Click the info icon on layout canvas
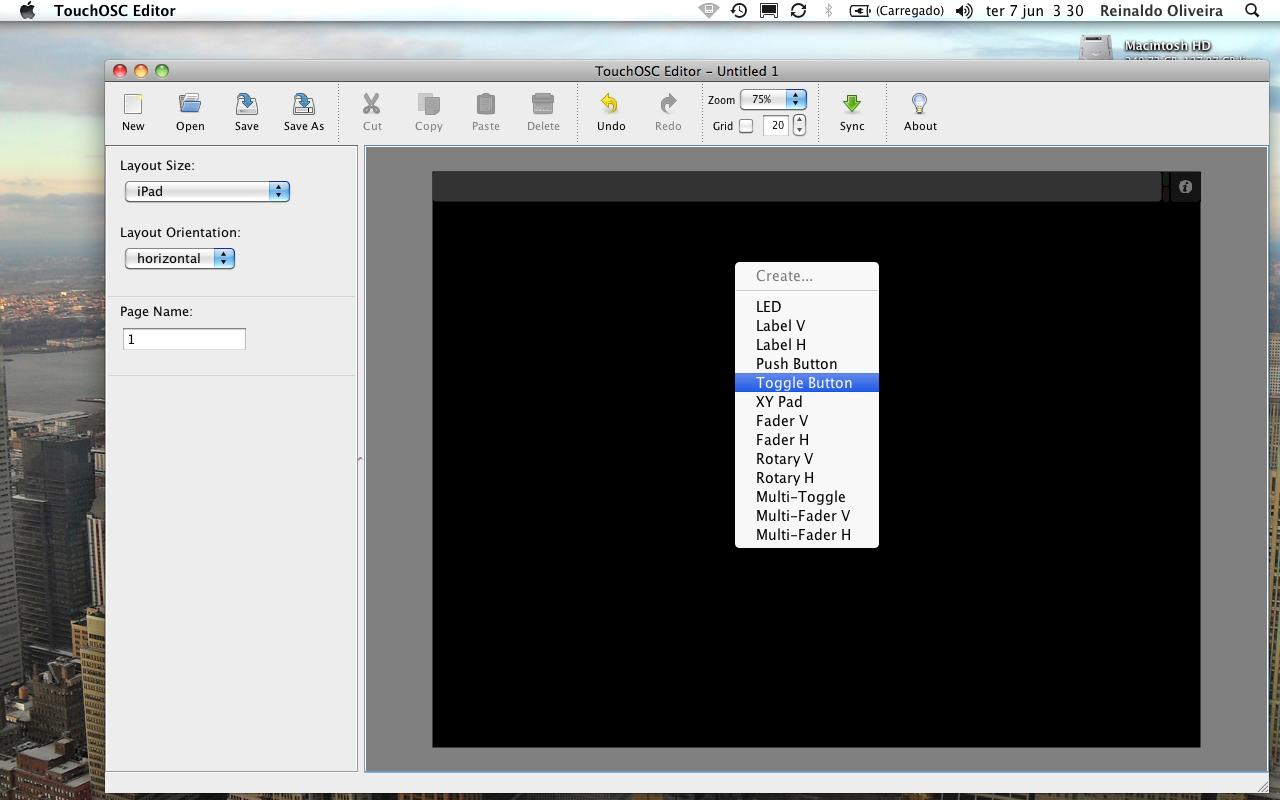The image size is (1280, 800). (1185, 187)
